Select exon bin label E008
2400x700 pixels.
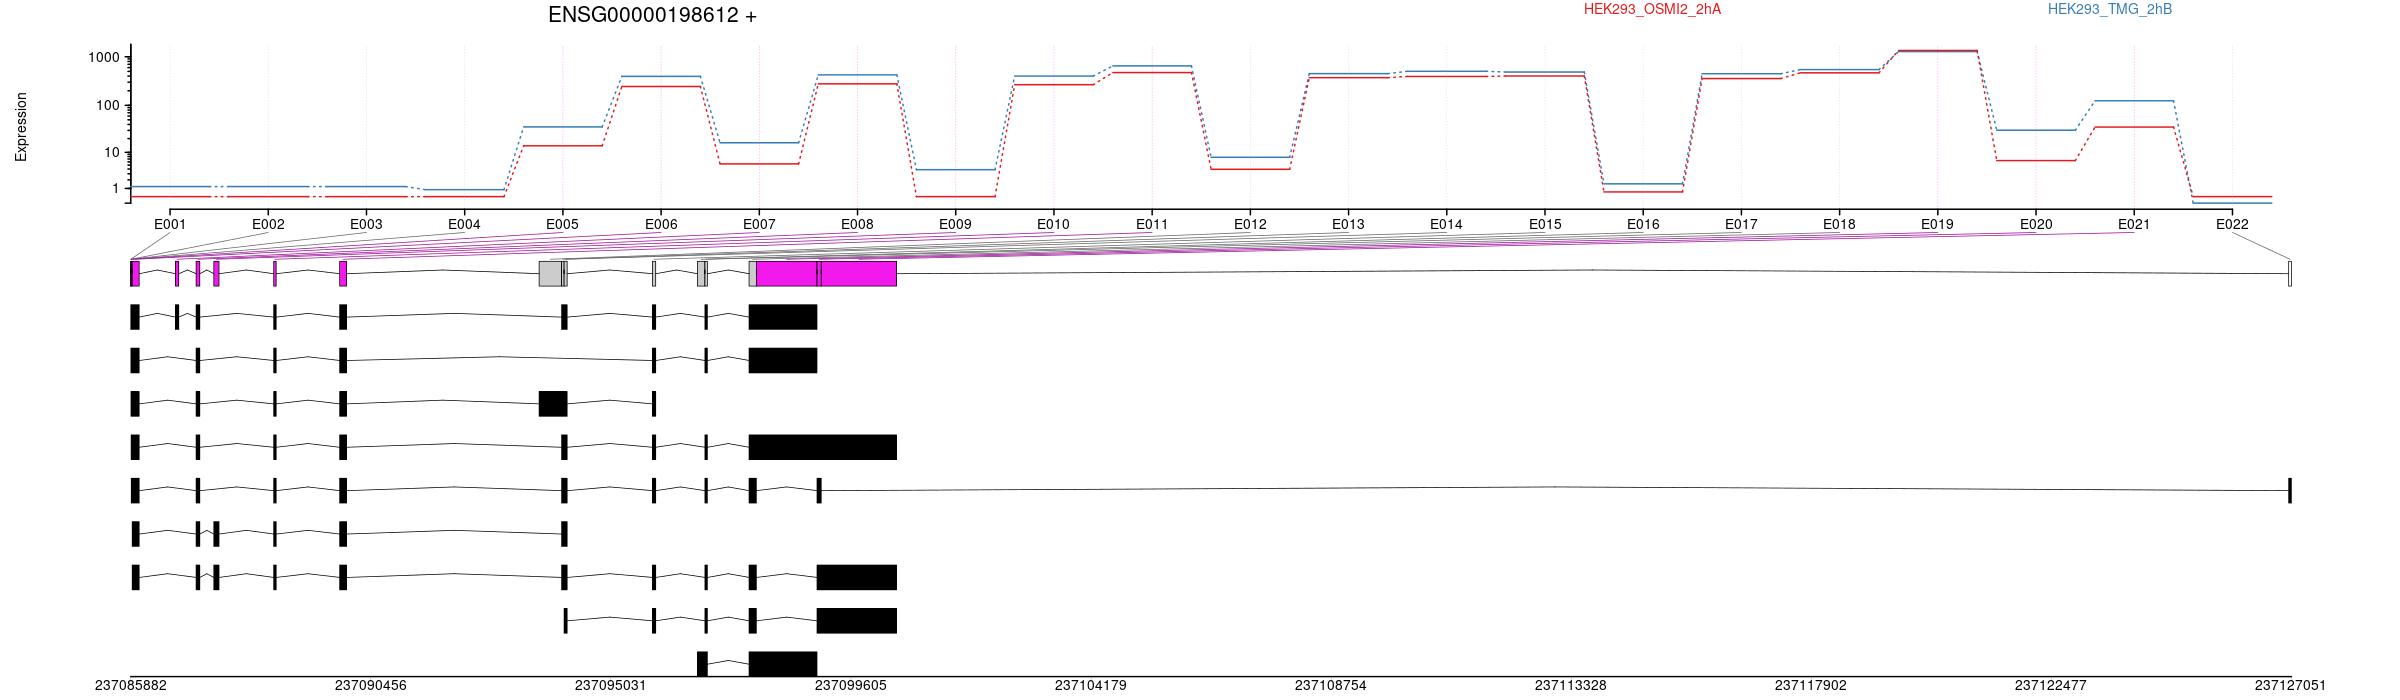(x=857, y=224)
